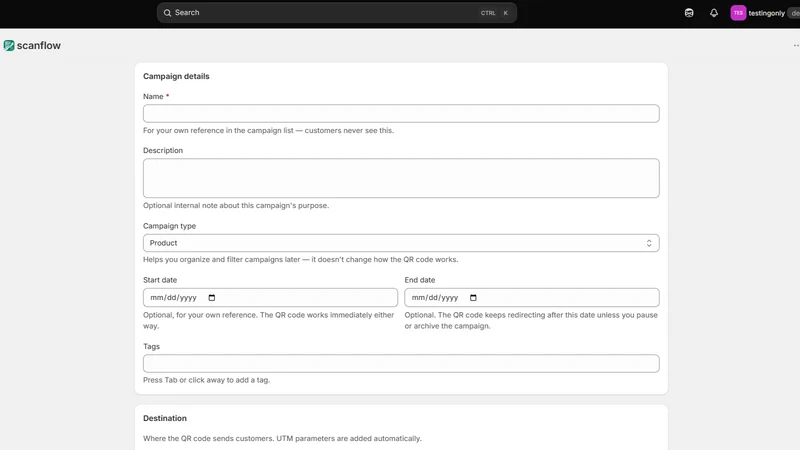This screenshot has height=450, width=800.
Task: Click the End date label
Action: pyautogui.click(x=420, y=280)
